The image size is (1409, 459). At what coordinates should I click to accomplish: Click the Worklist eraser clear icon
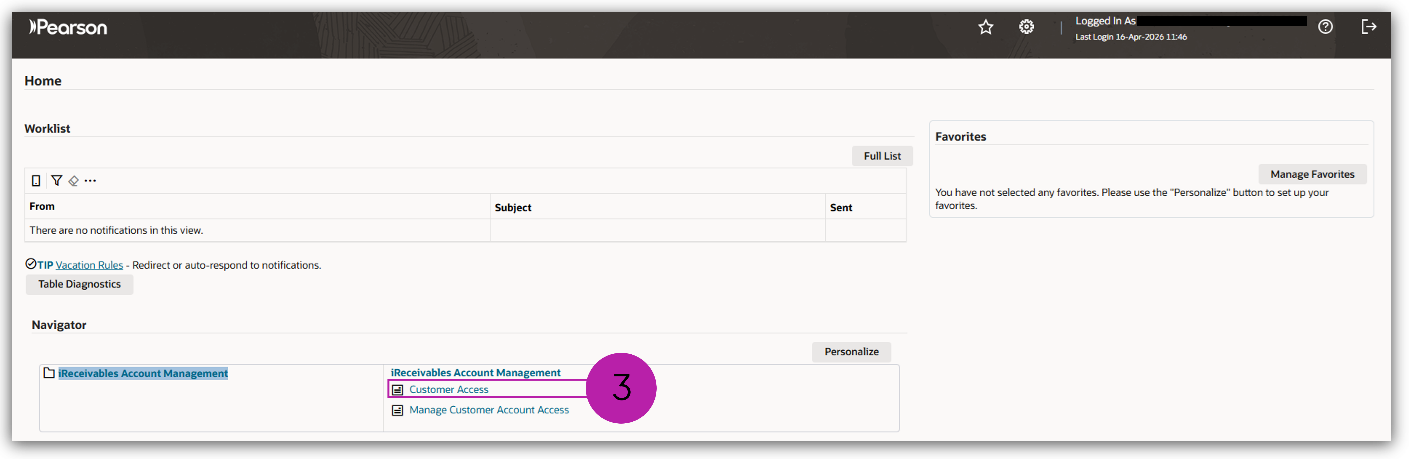73,181
